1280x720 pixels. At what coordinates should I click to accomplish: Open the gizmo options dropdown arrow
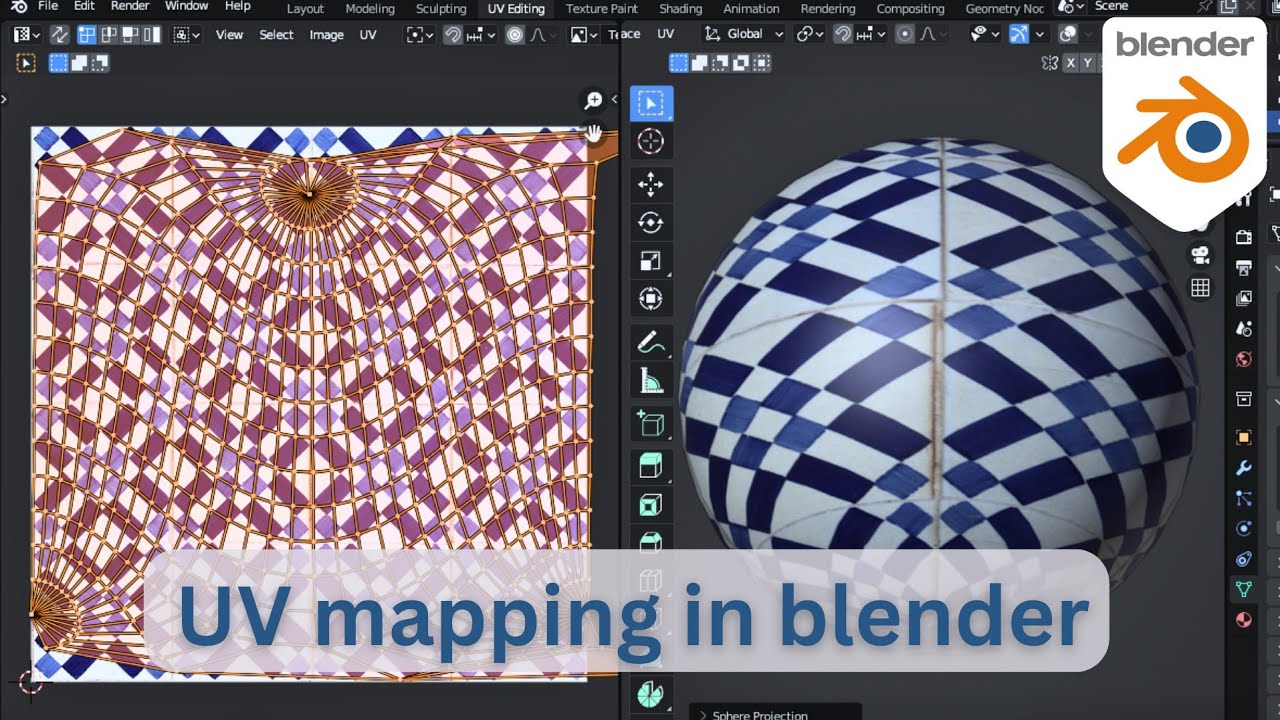coord(1039,34)
